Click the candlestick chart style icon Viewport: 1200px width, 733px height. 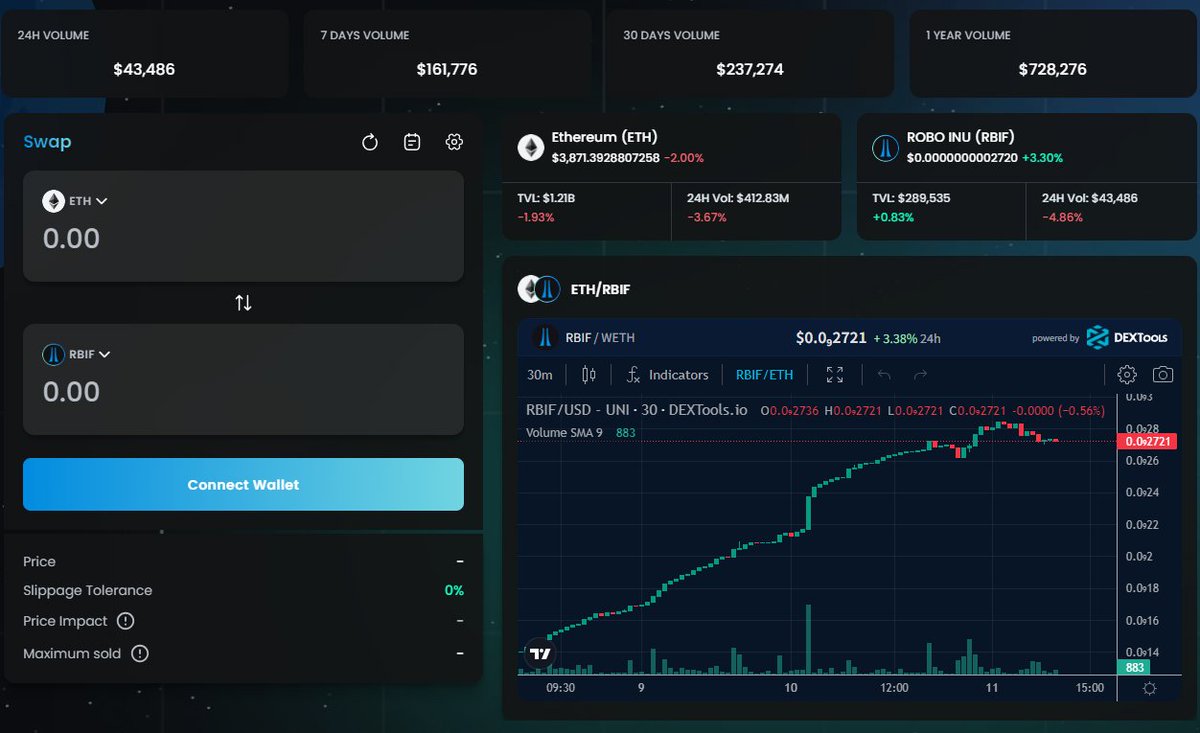point(588,375)
